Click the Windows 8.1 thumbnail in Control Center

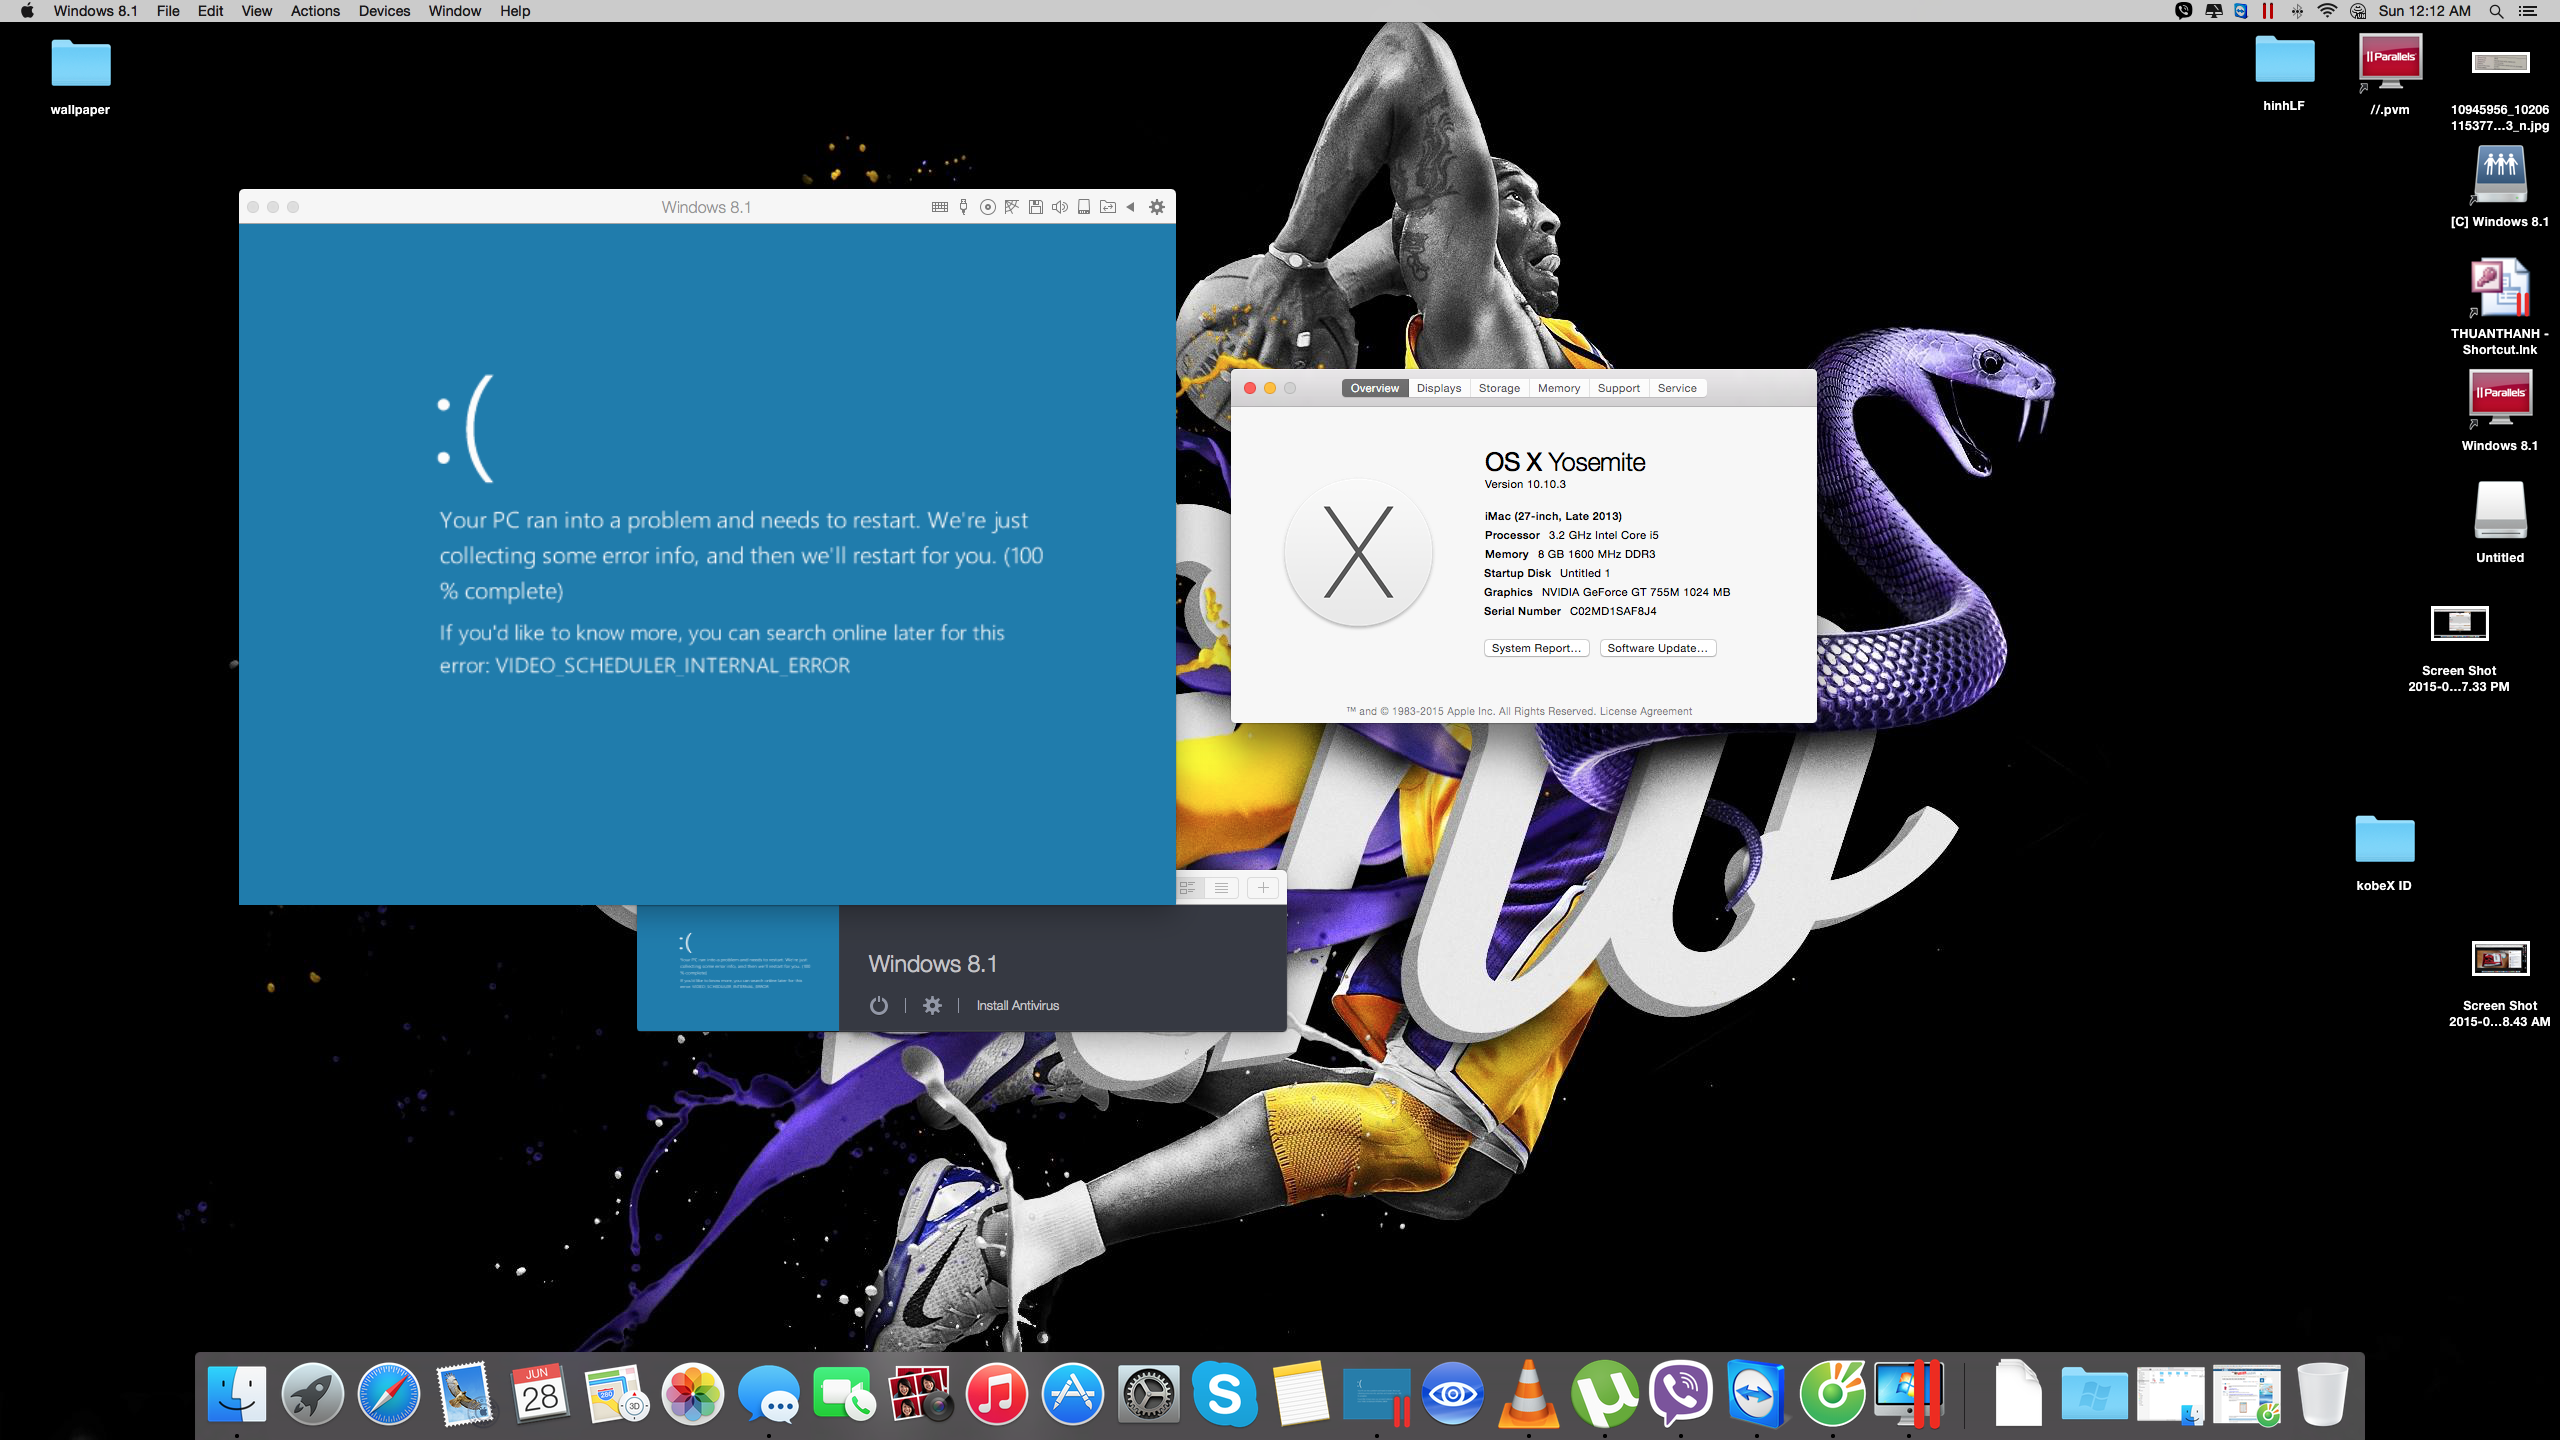(738, 968)
